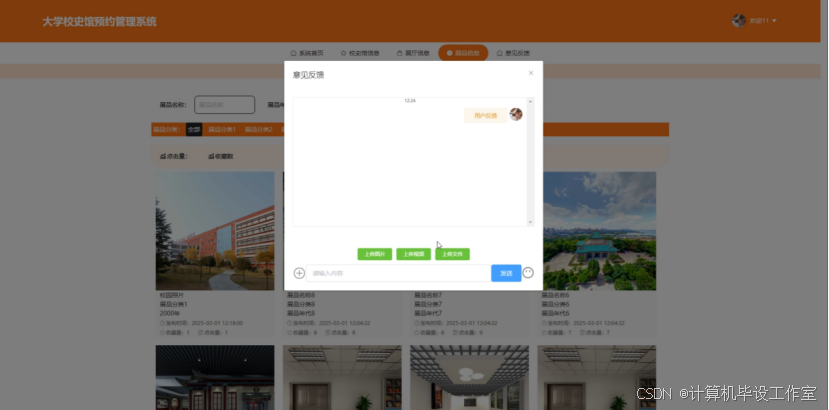Screen dimensions: 829x410
Task: Click 展品名称8 text
Action: click(301, 295)
